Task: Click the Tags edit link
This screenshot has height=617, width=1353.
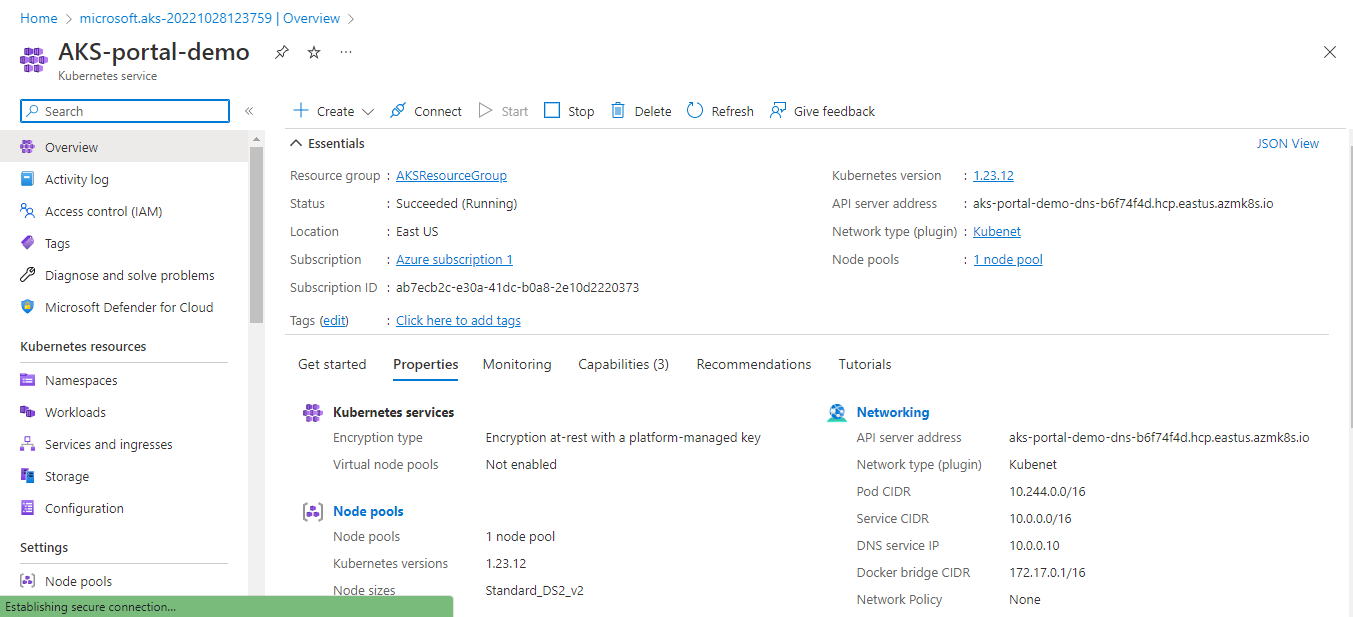Action: pos(335,321)
